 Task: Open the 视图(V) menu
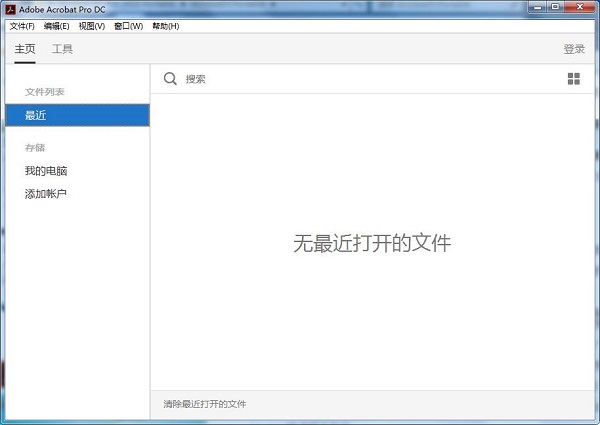92,26
